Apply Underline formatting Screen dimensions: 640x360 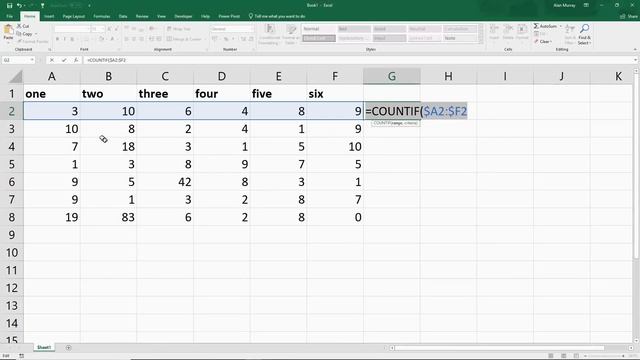[72, 39]
